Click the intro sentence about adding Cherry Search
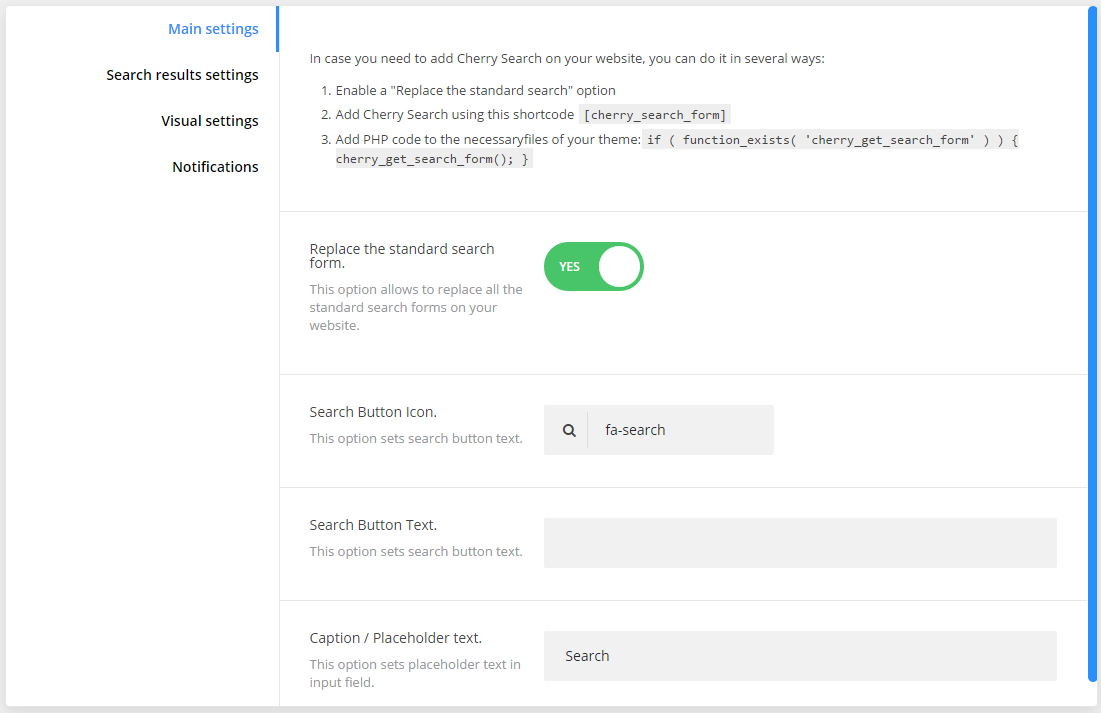The image size is (1101, 713). coord(567,59)
